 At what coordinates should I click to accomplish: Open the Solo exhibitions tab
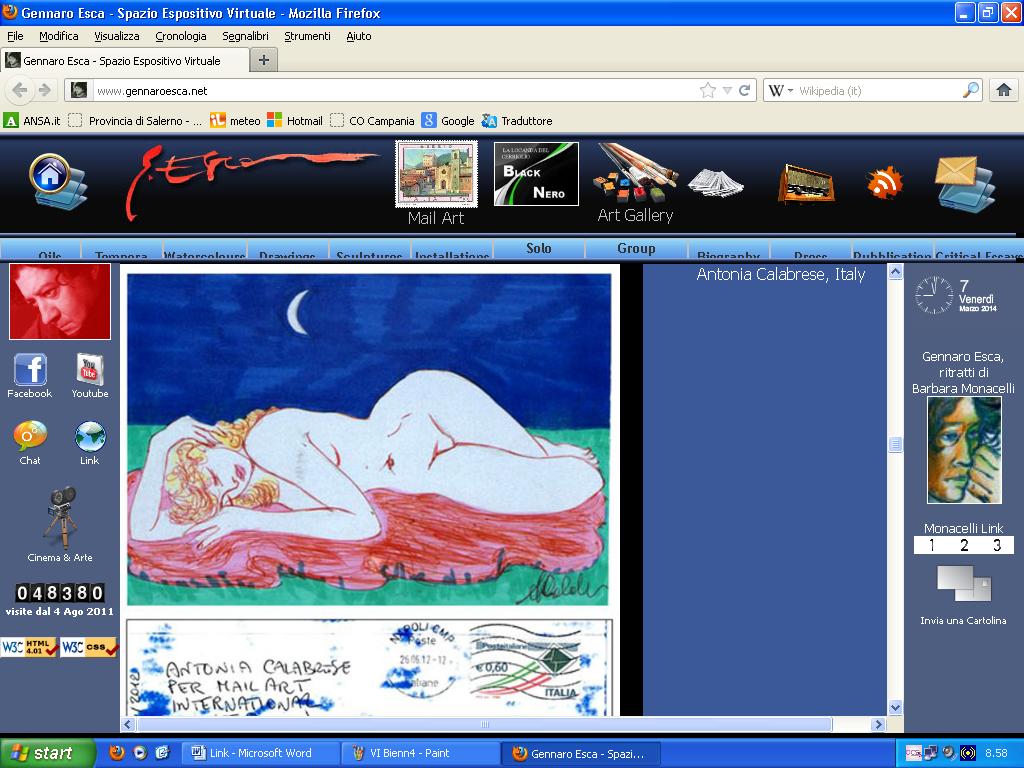tap(538, 248)
